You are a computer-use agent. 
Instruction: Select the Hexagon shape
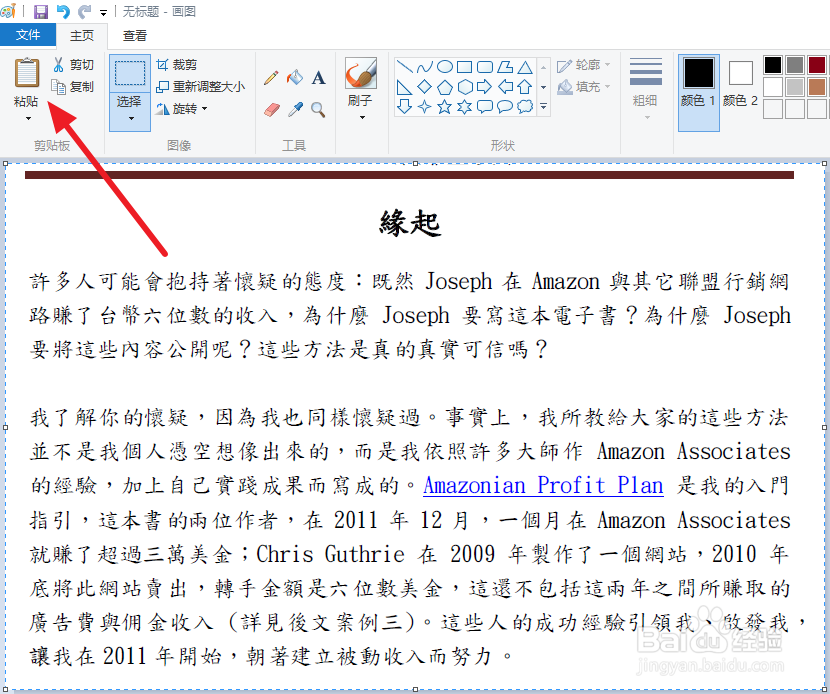[464, 87]
